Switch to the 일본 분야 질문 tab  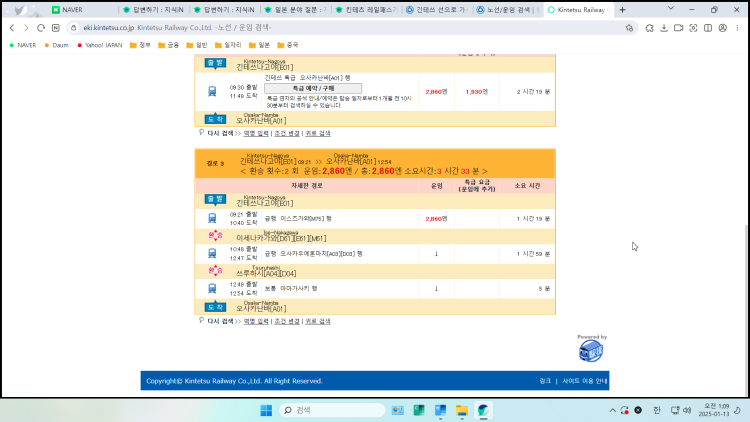(296, 10)
